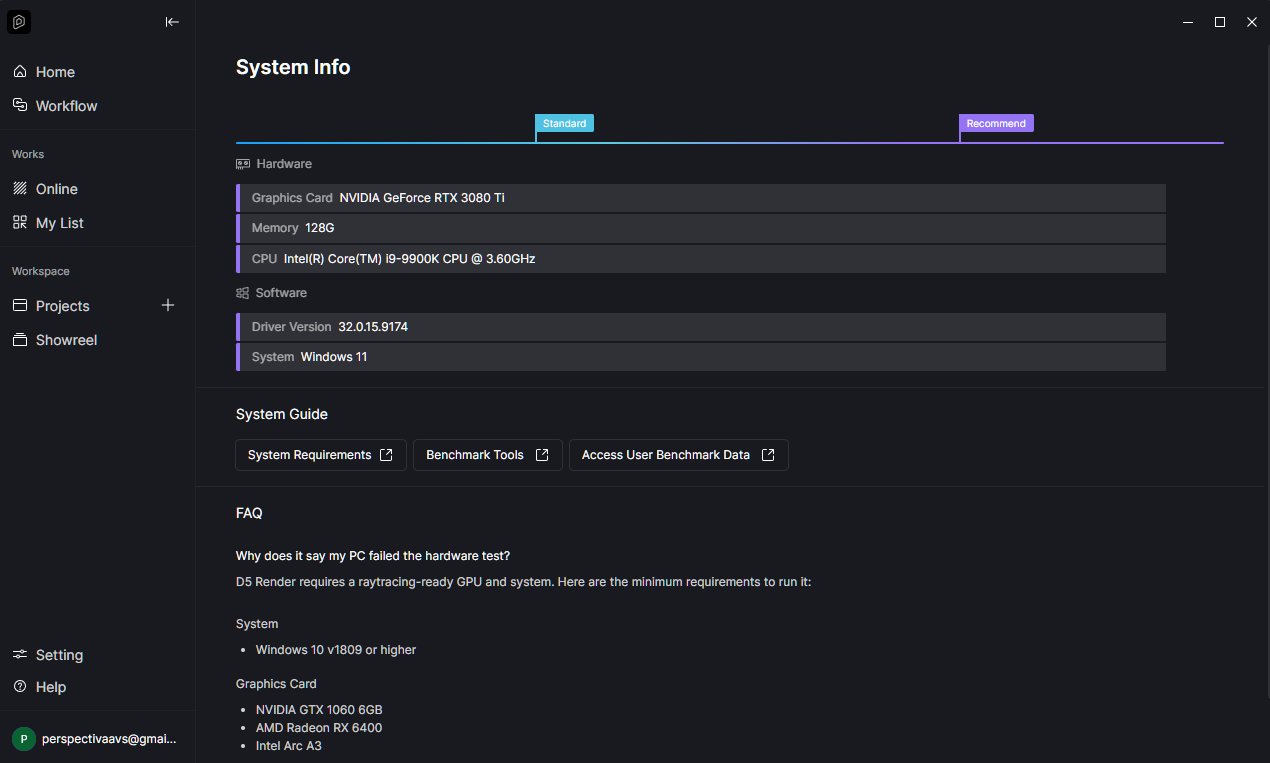Click the Workflow icon in sidebar
Viewport: 1270px width, 763px height.
click(x=20, y=106)
